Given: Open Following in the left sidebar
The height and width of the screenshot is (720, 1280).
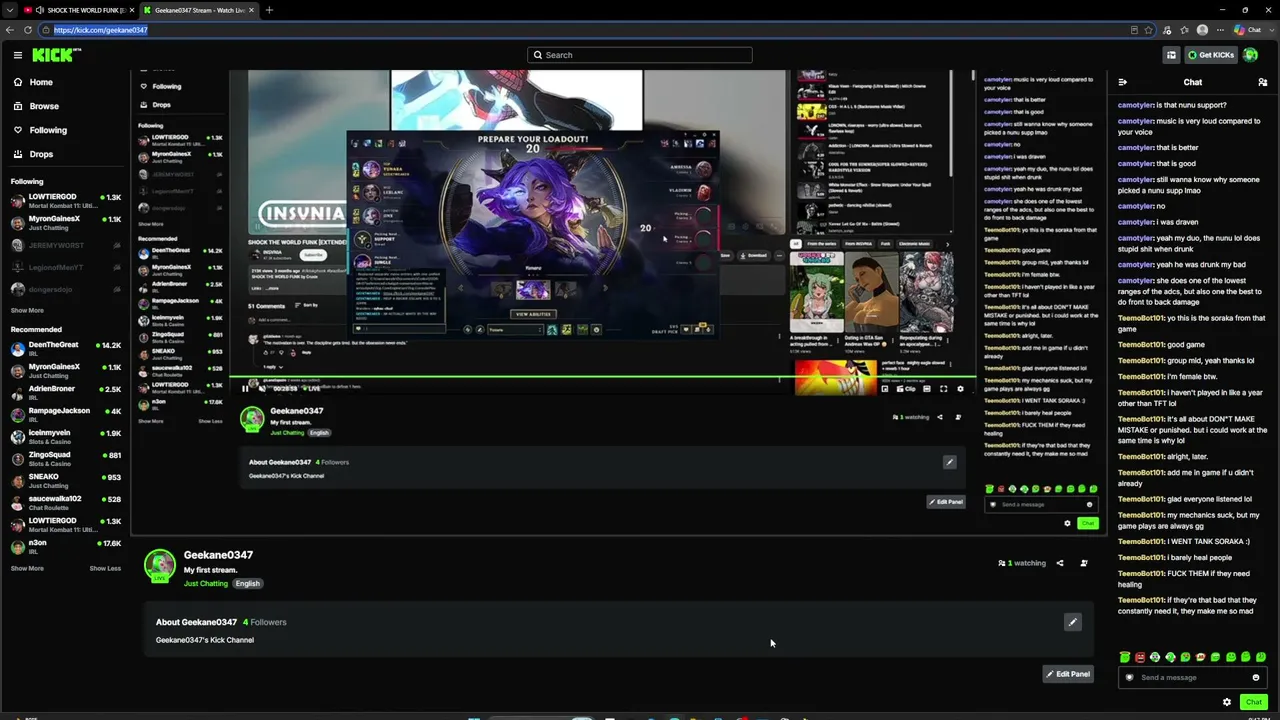Looking at the screenshot, I should coord(48,130).
